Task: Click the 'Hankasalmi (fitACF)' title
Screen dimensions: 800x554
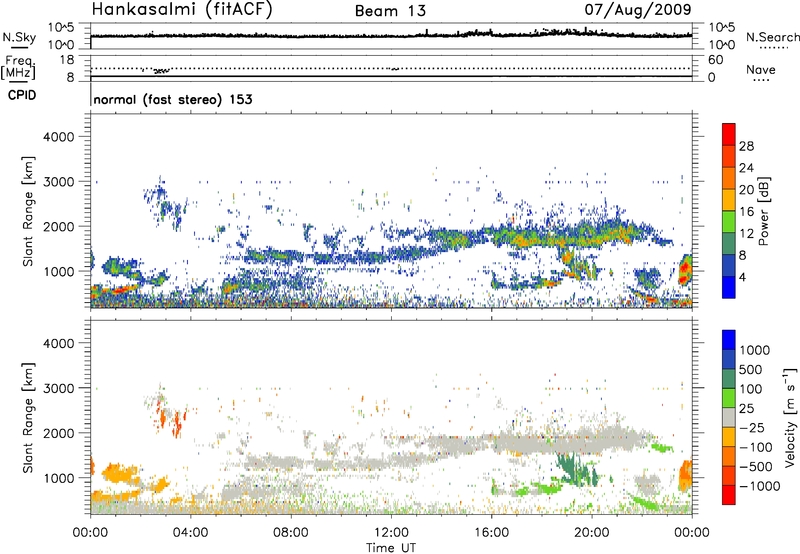Action: coord(182,10)
